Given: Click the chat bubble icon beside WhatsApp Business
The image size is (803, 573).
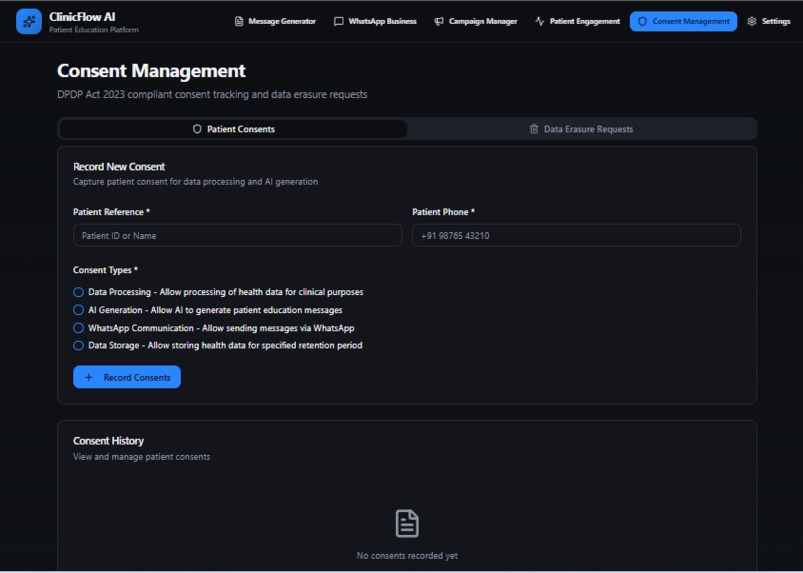Looking at the screenshot, I should (339, 22).
